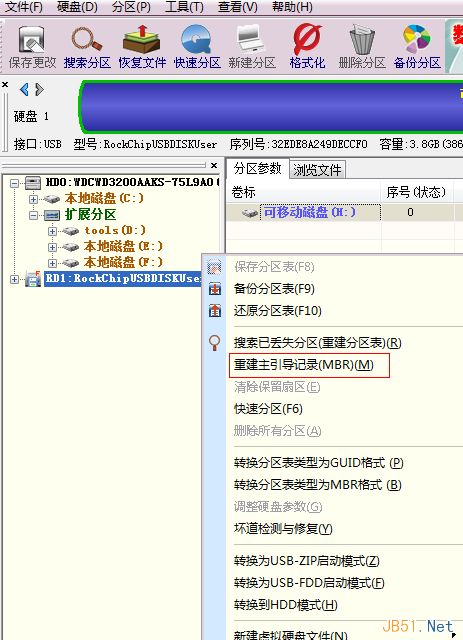Open the 分区(P) menu

point(131,7)
